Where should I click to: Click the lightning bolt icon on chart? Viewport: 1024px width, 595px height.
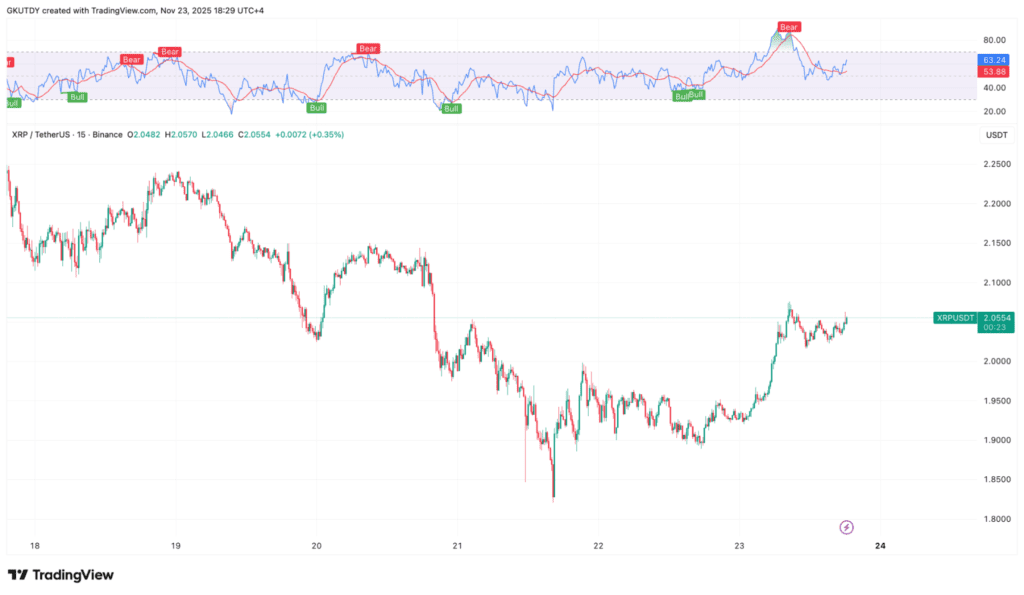847,527
